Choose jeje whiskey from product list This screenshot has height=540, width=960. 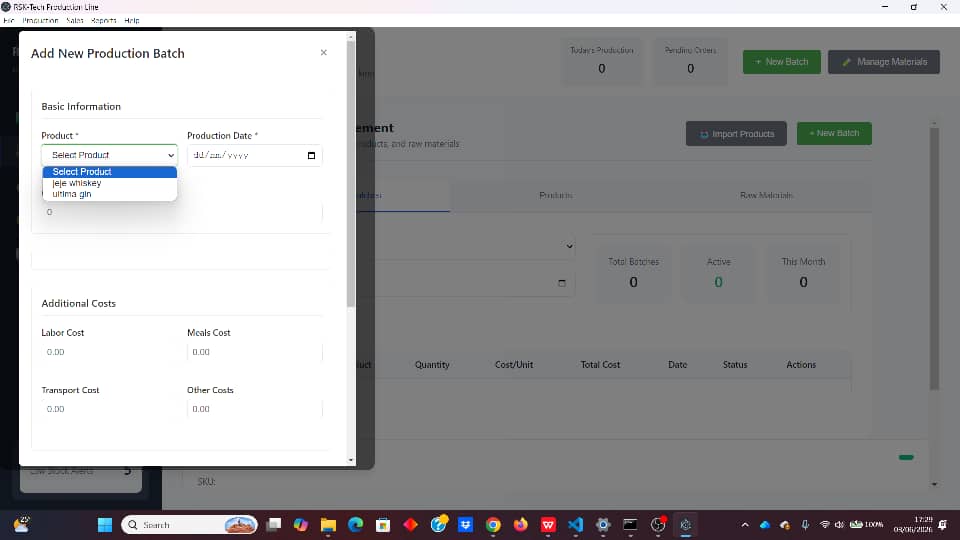110,183
